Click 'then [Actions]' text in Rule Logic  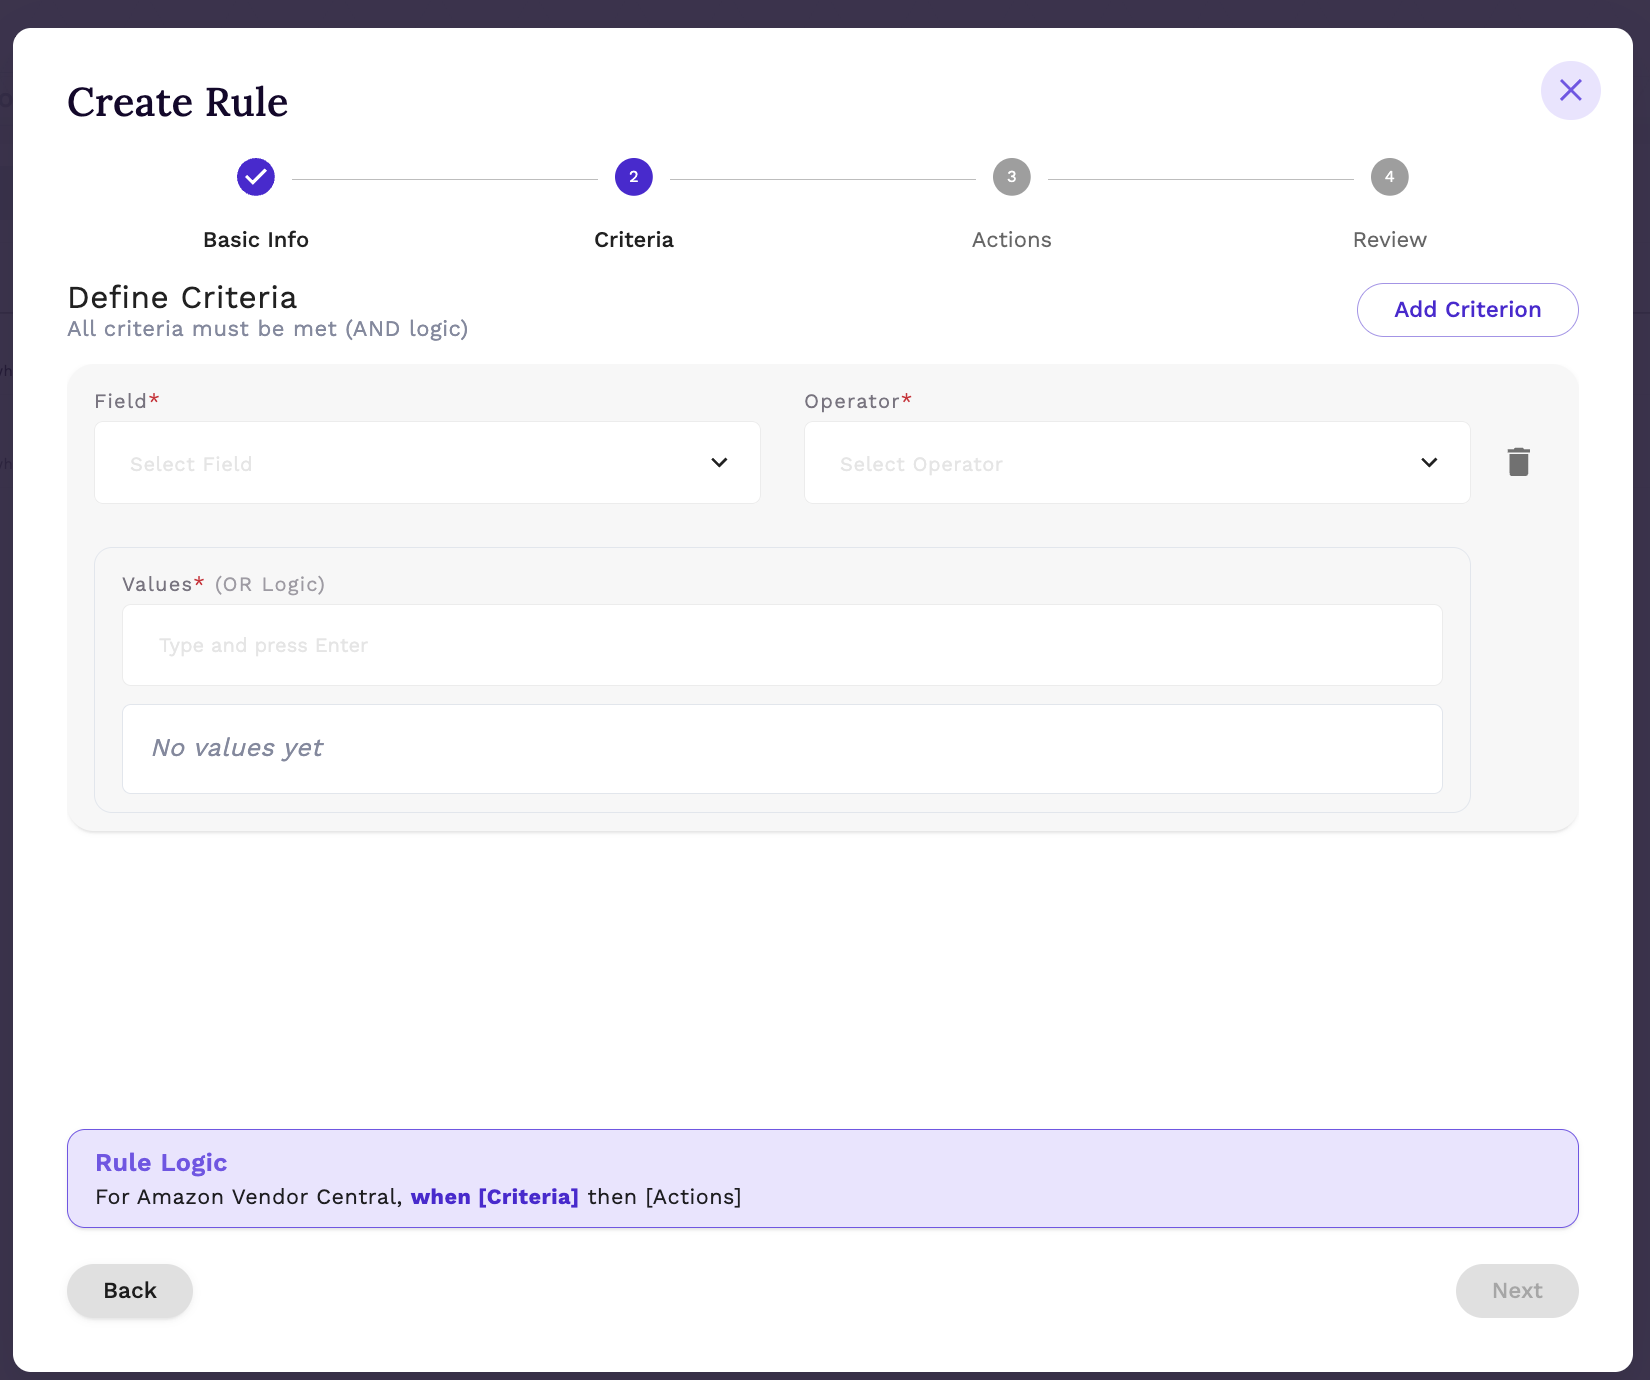[665, 1197]
